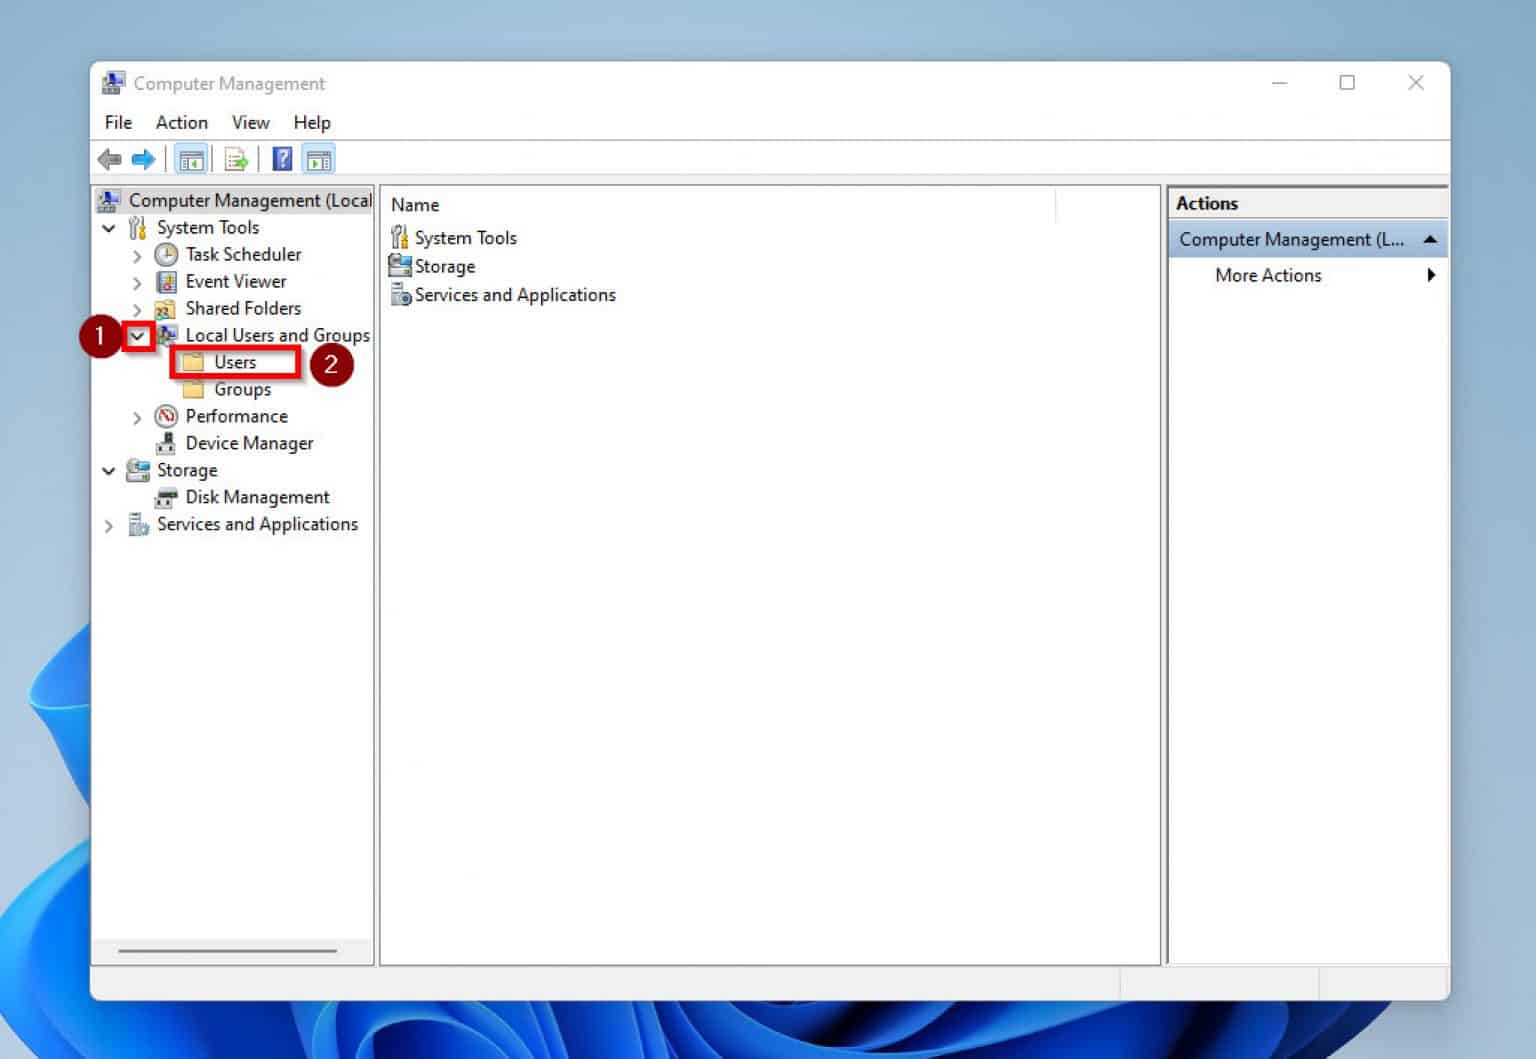Screen dimensions: 1536x1059
Task: Click the Back navigation arrow
Action: [x=110, y=158]
